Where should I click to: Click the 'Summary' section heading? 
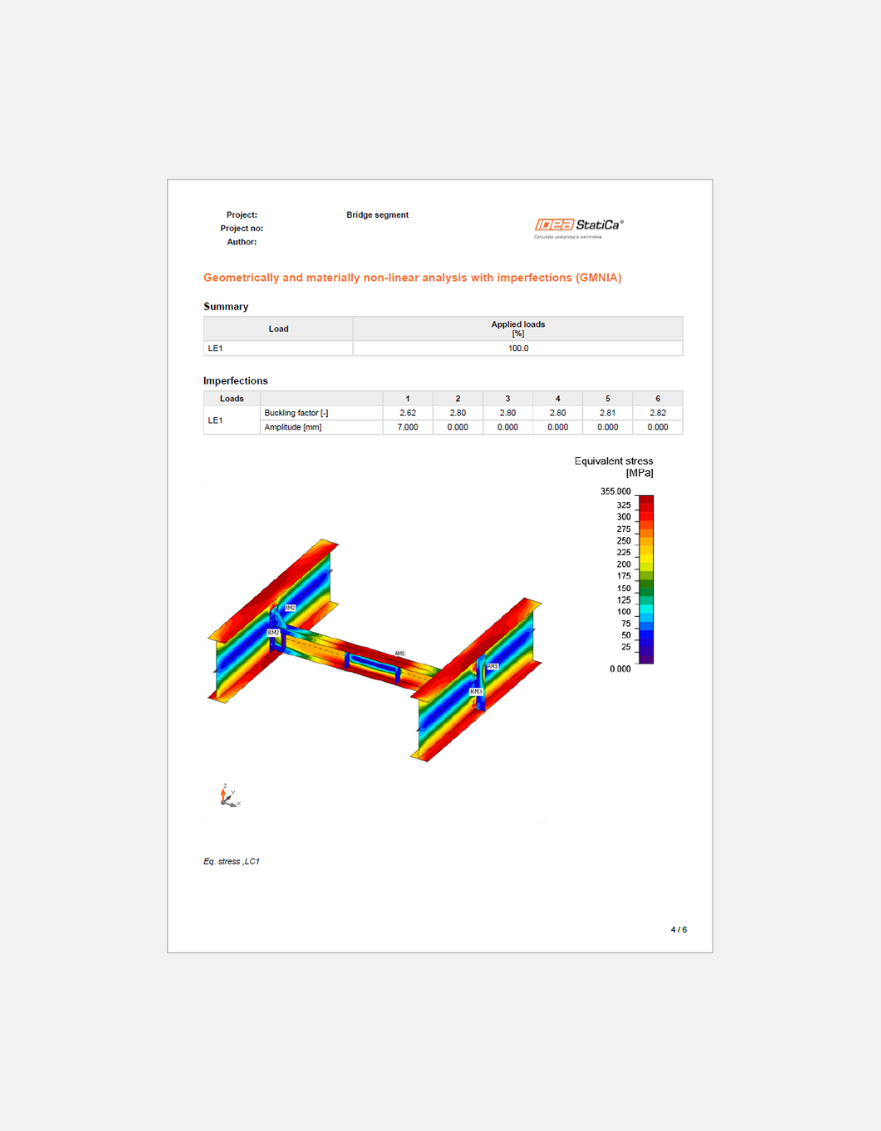pos(226,307)
